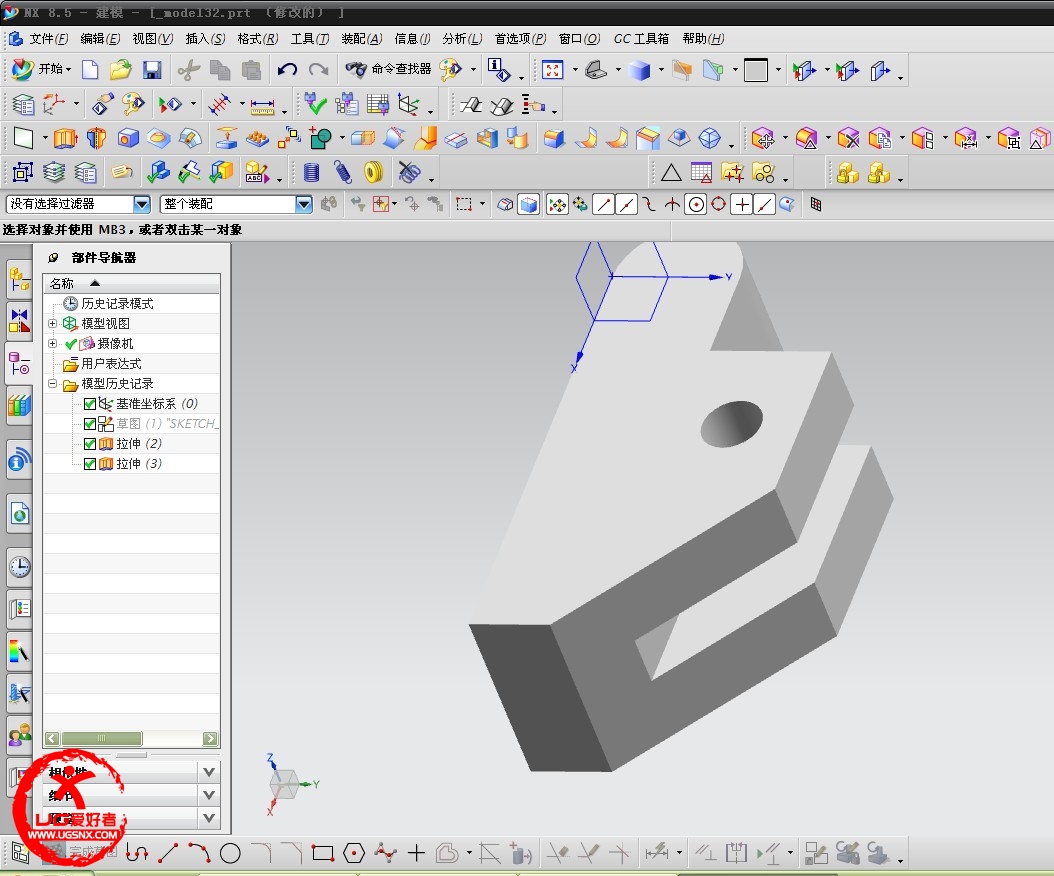Toggle checkbox for 草图 (1) SKETCH
The width and height of the screenshot is (1054, 876).
(89, 424)
